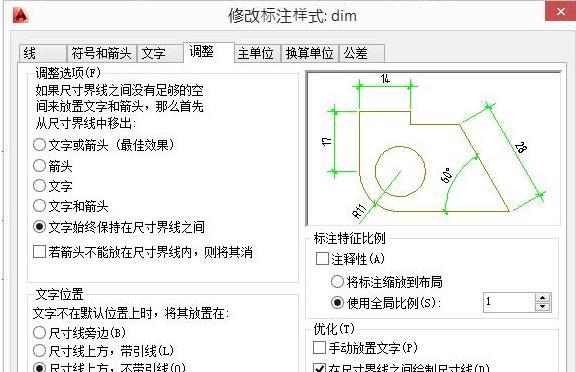Switch to the 文字 tab
576x372 pixels.
160,53
